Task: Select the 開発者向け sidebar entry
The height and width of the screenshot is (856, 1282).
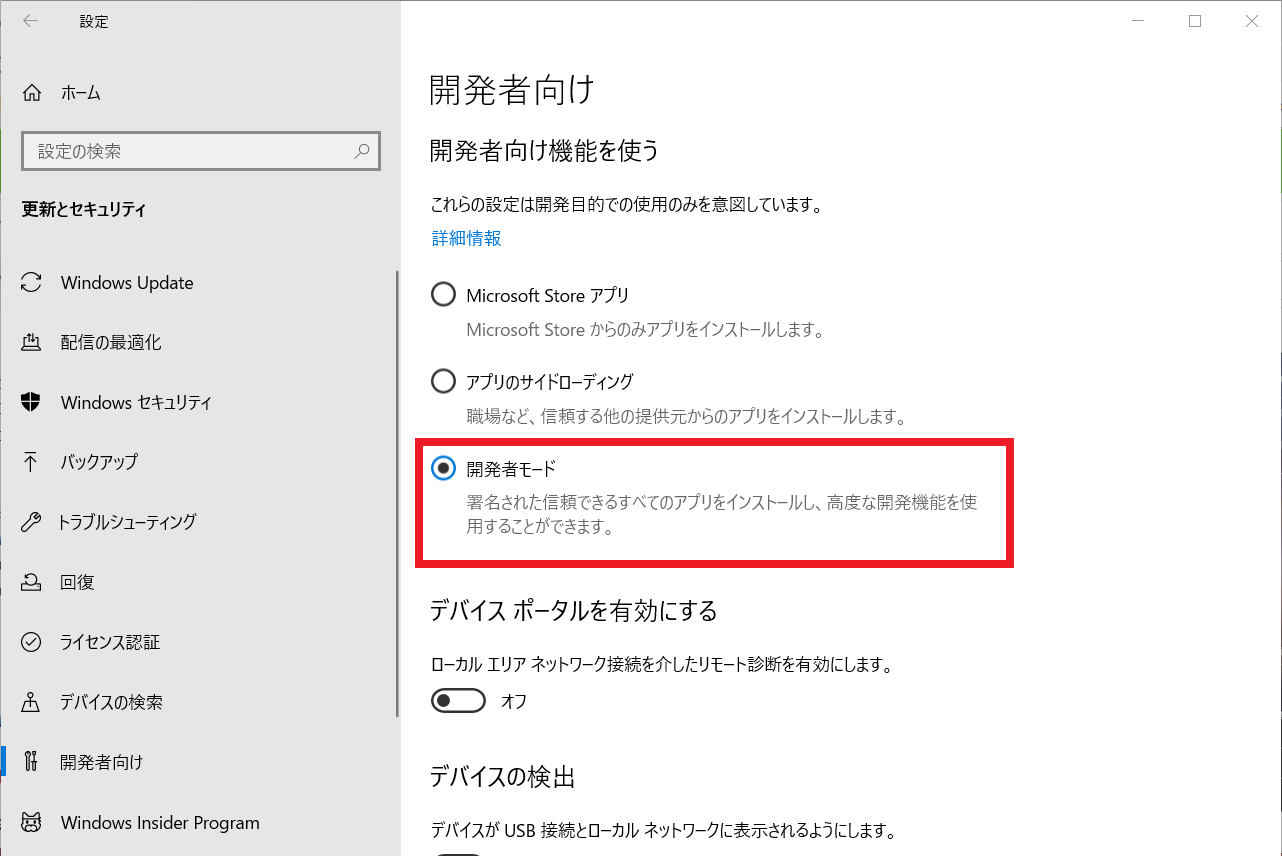Action: pyautogui.click(x=33, y=762)
